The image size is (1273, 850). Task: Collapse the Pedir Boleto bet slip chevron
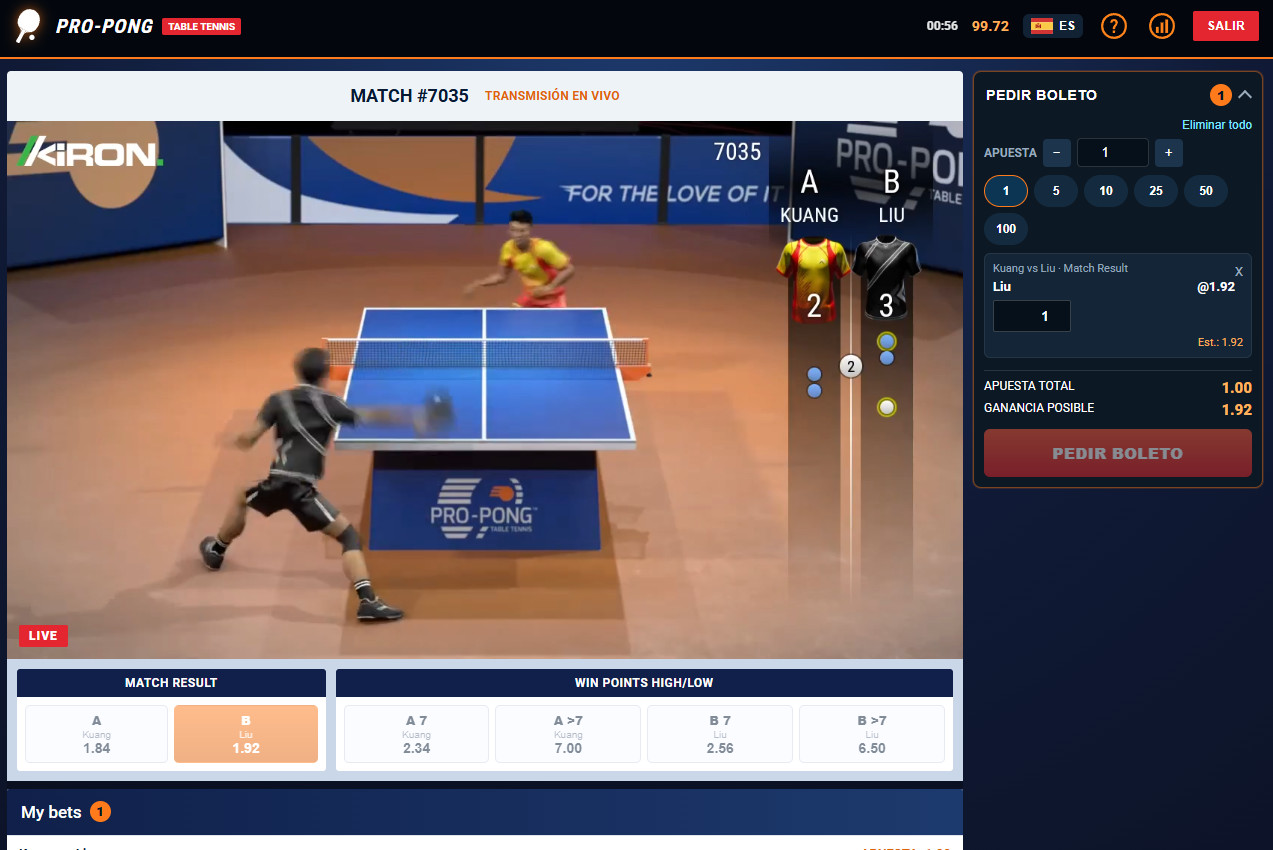(1245, 95)
